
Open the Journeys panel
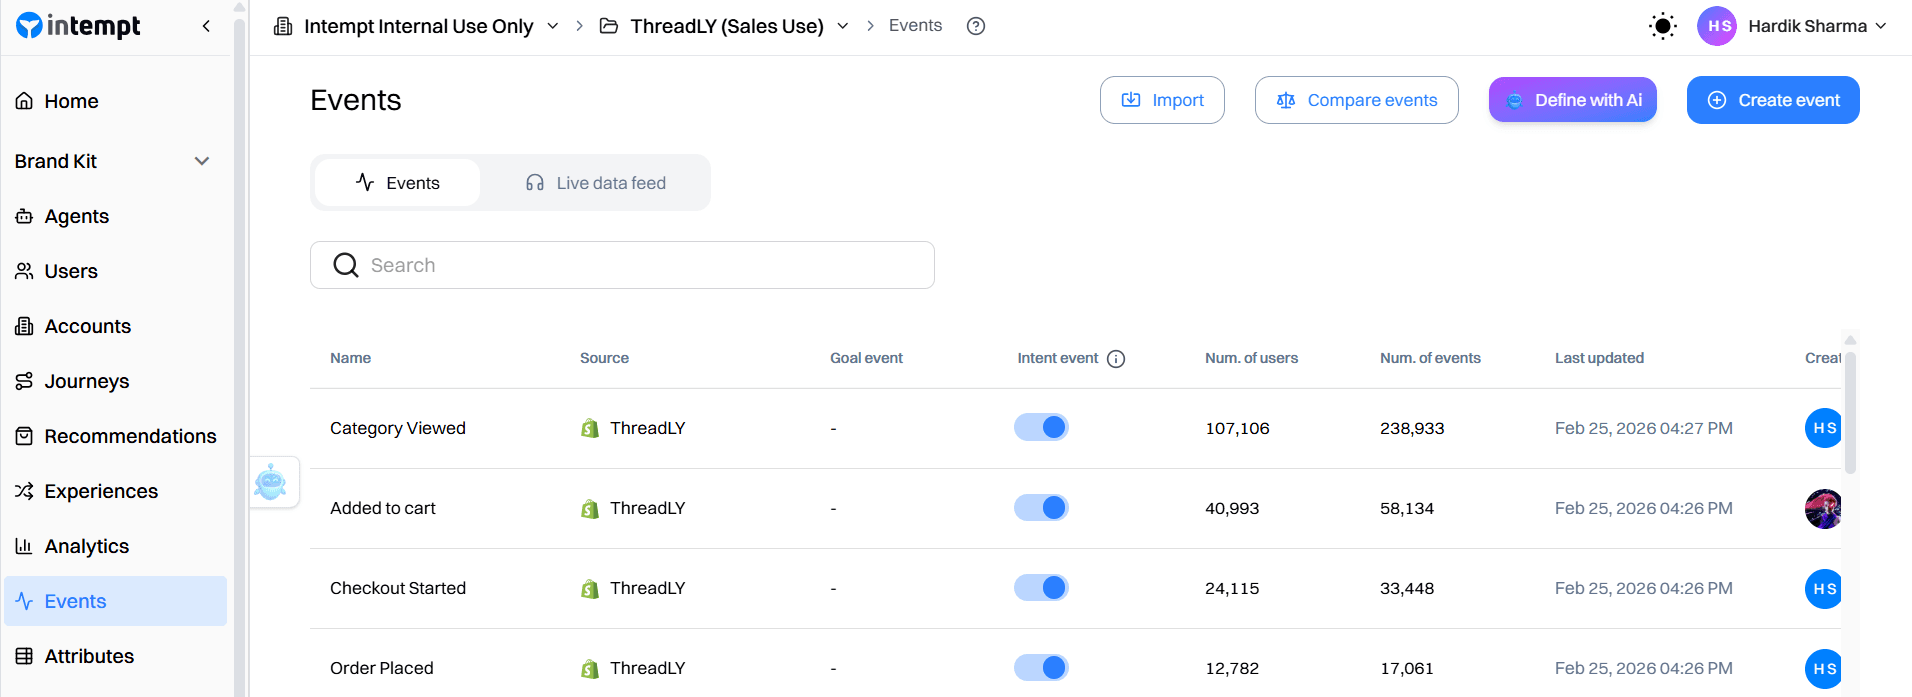(86, 381)
